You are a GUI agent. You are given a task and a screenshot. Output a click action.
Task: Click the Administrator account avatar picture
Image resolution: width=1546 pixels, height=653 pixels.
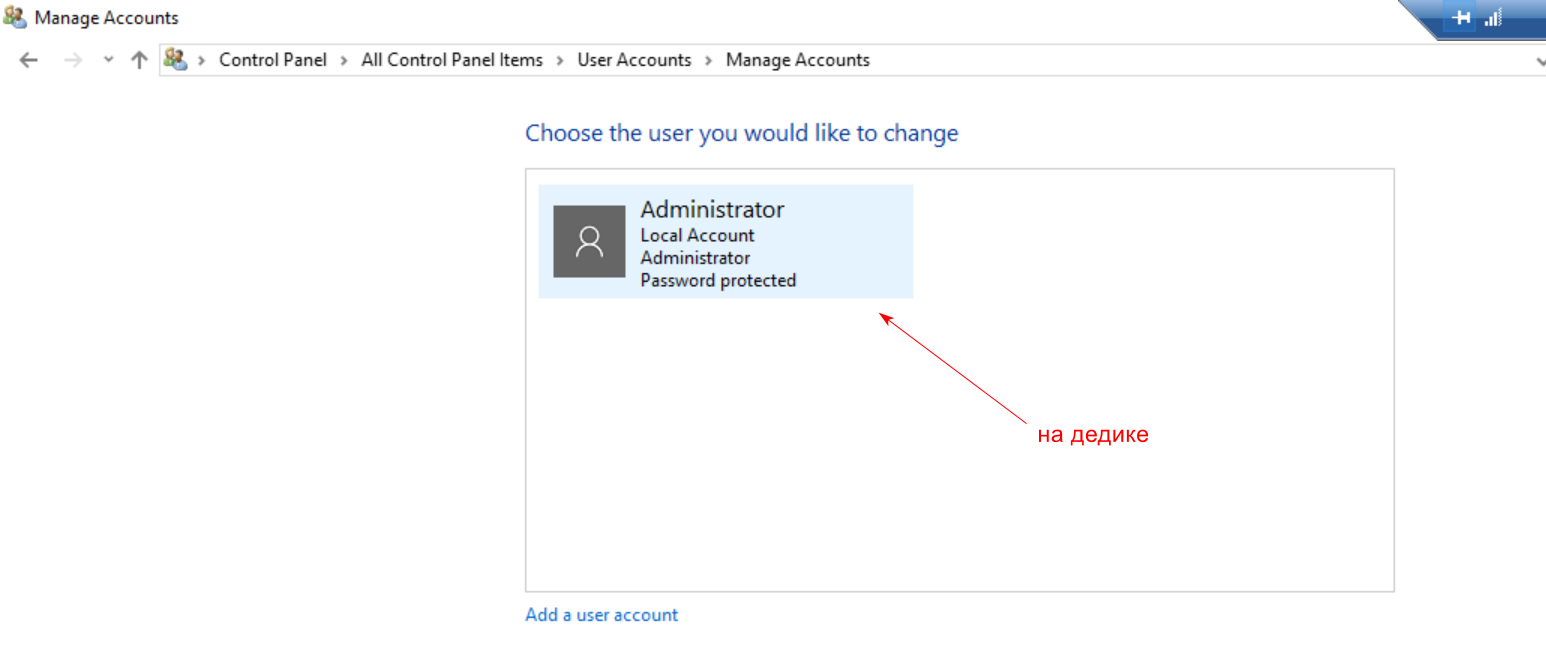pos(589,241)
